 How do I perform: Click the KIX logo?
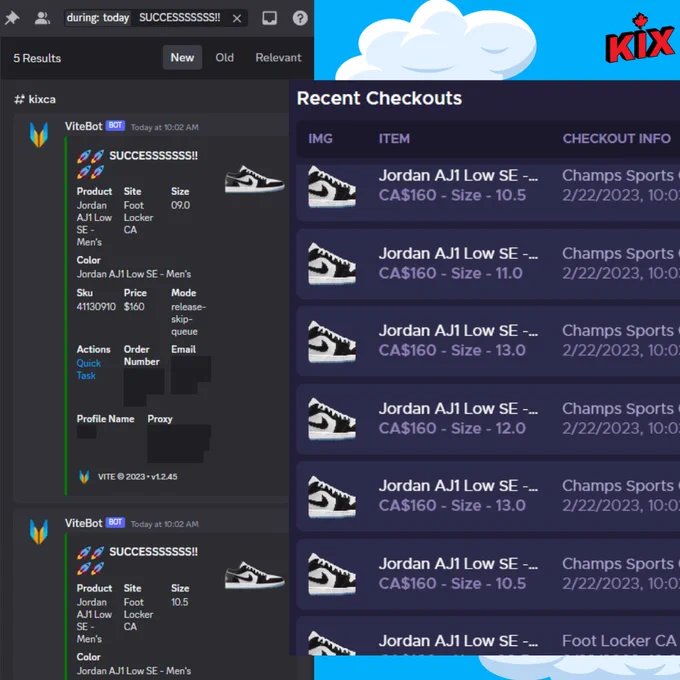coord(640,38)
